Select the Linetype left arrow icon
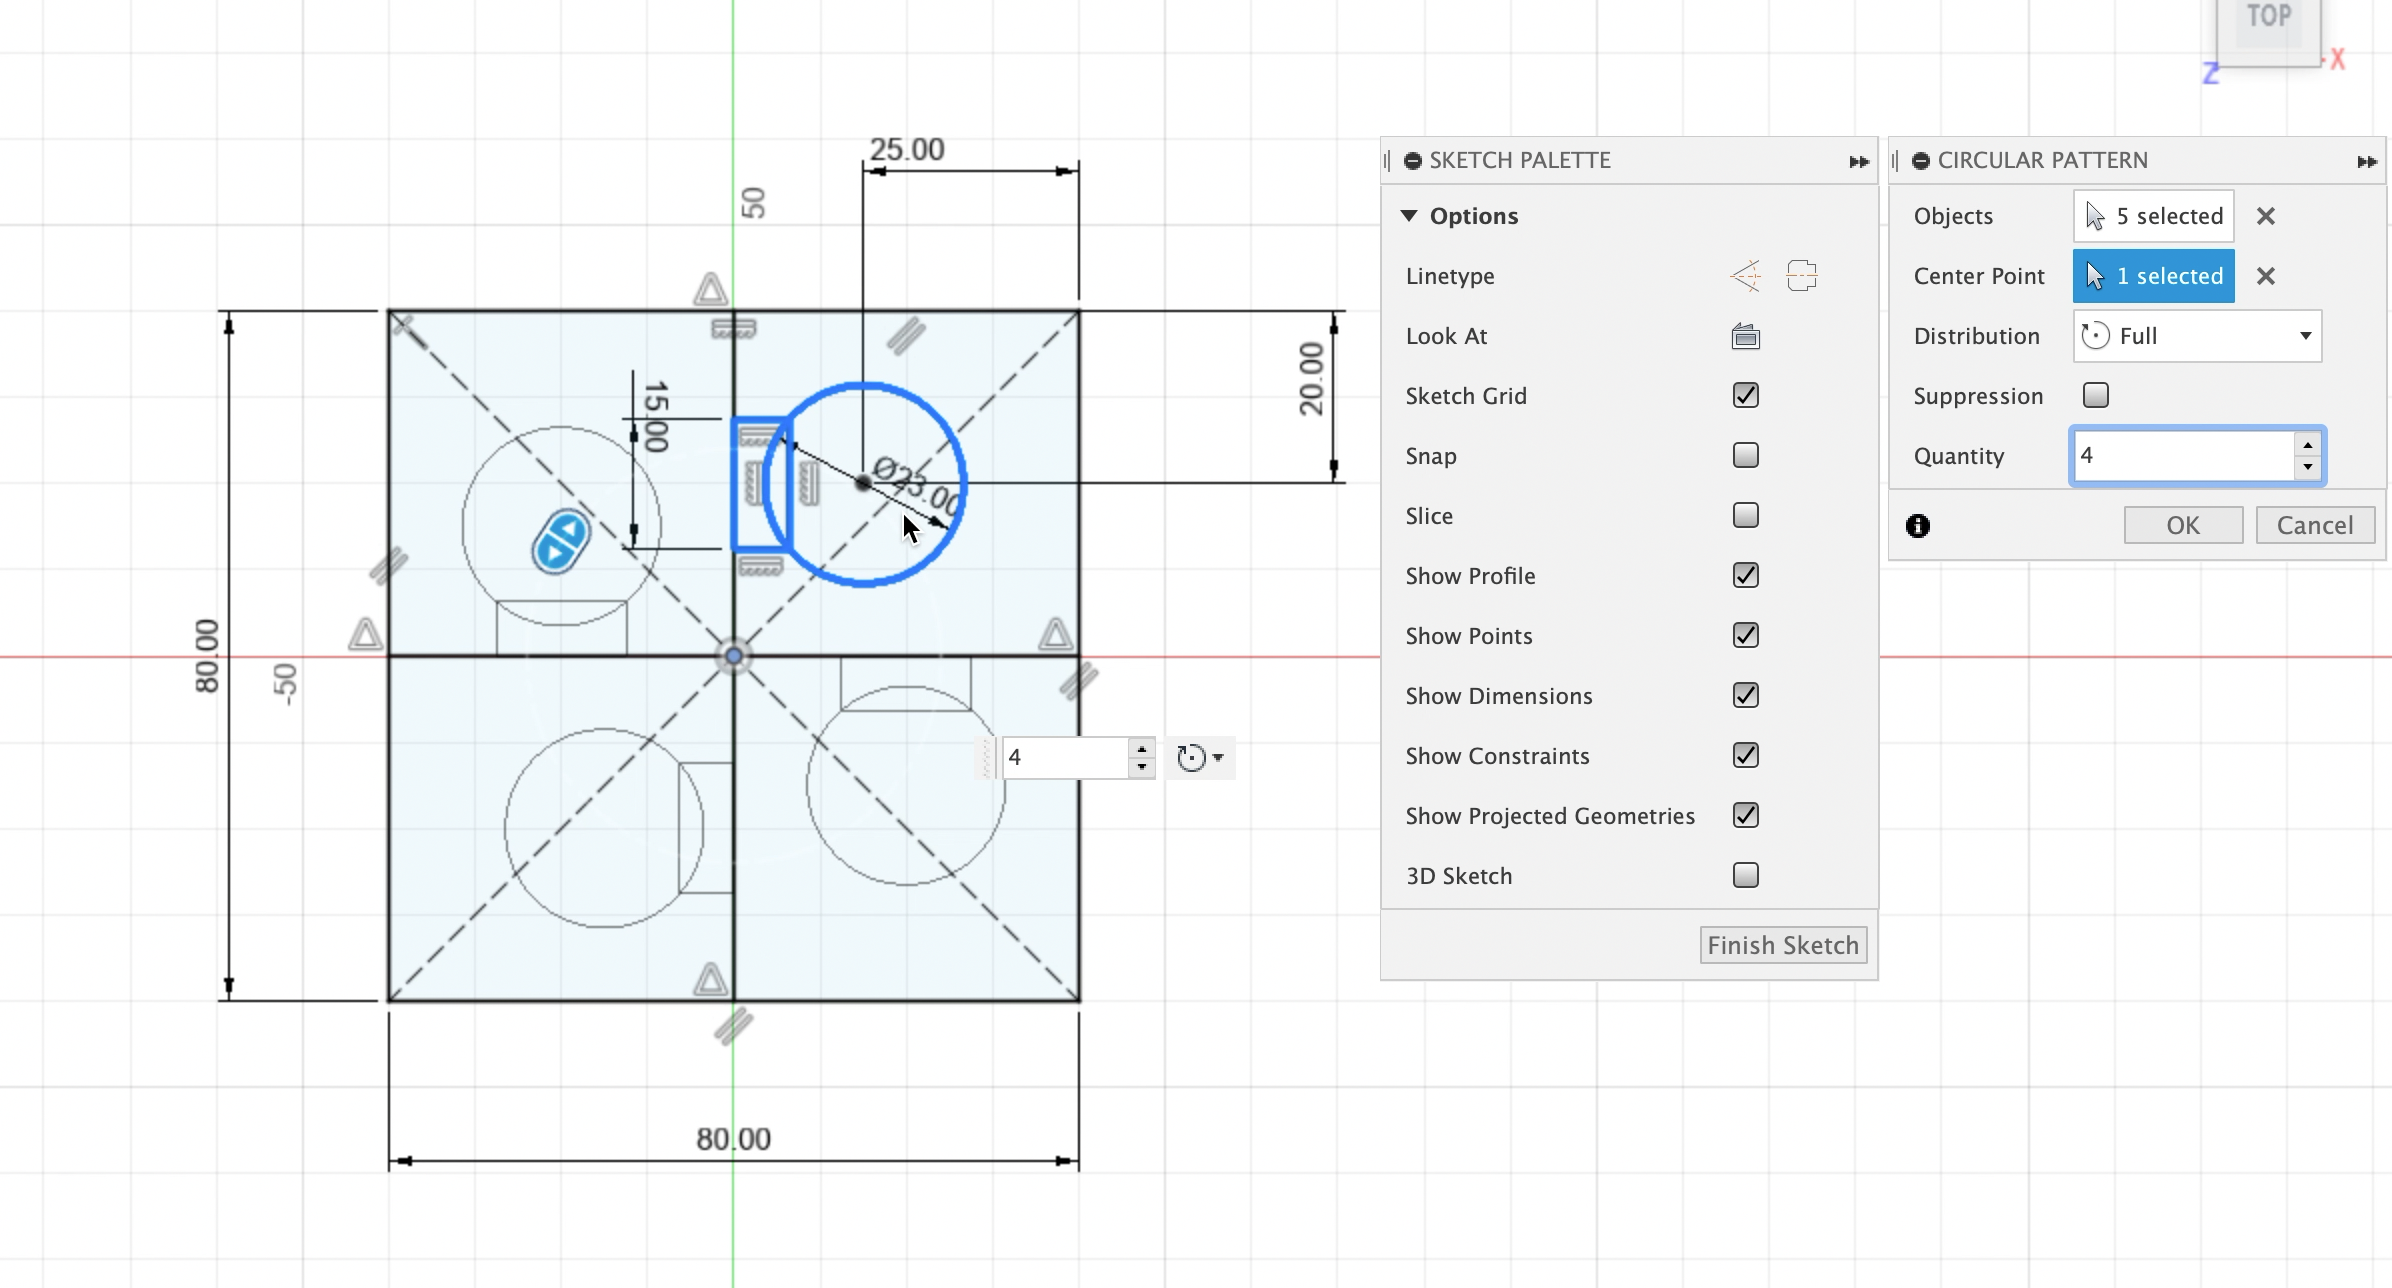Image resolution: width=2392 pixels, height=1288 pixels. [x=1743, y=274]
